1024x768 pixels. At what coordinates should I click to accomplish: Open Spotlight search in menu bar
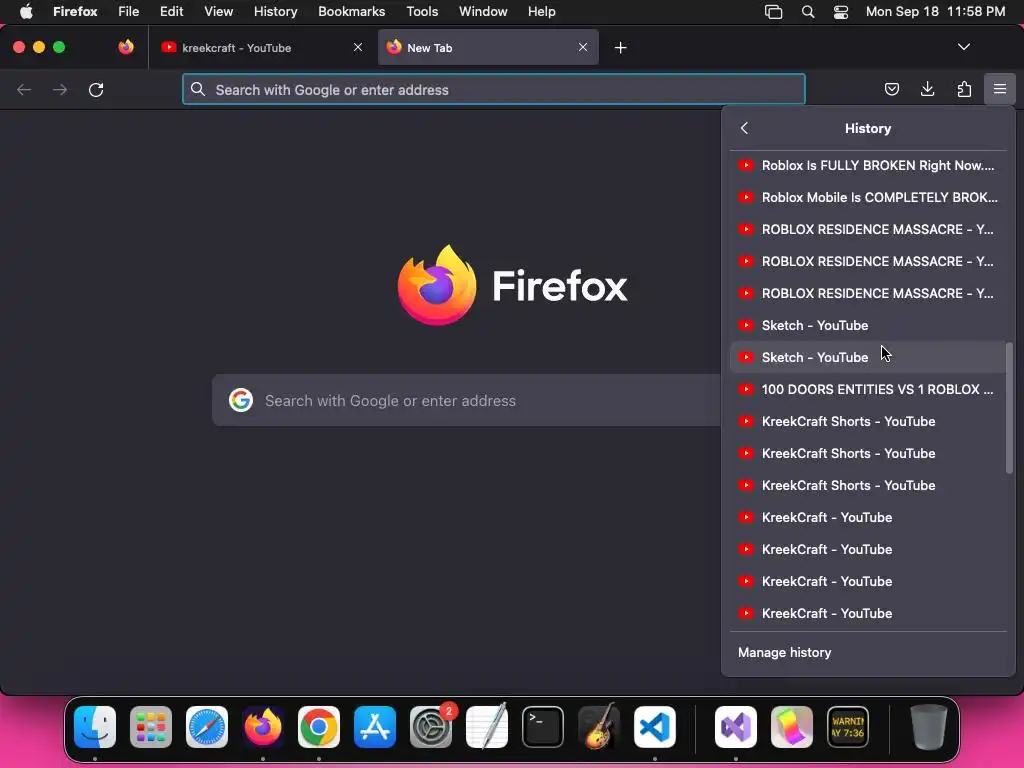[x=808, y=12]
